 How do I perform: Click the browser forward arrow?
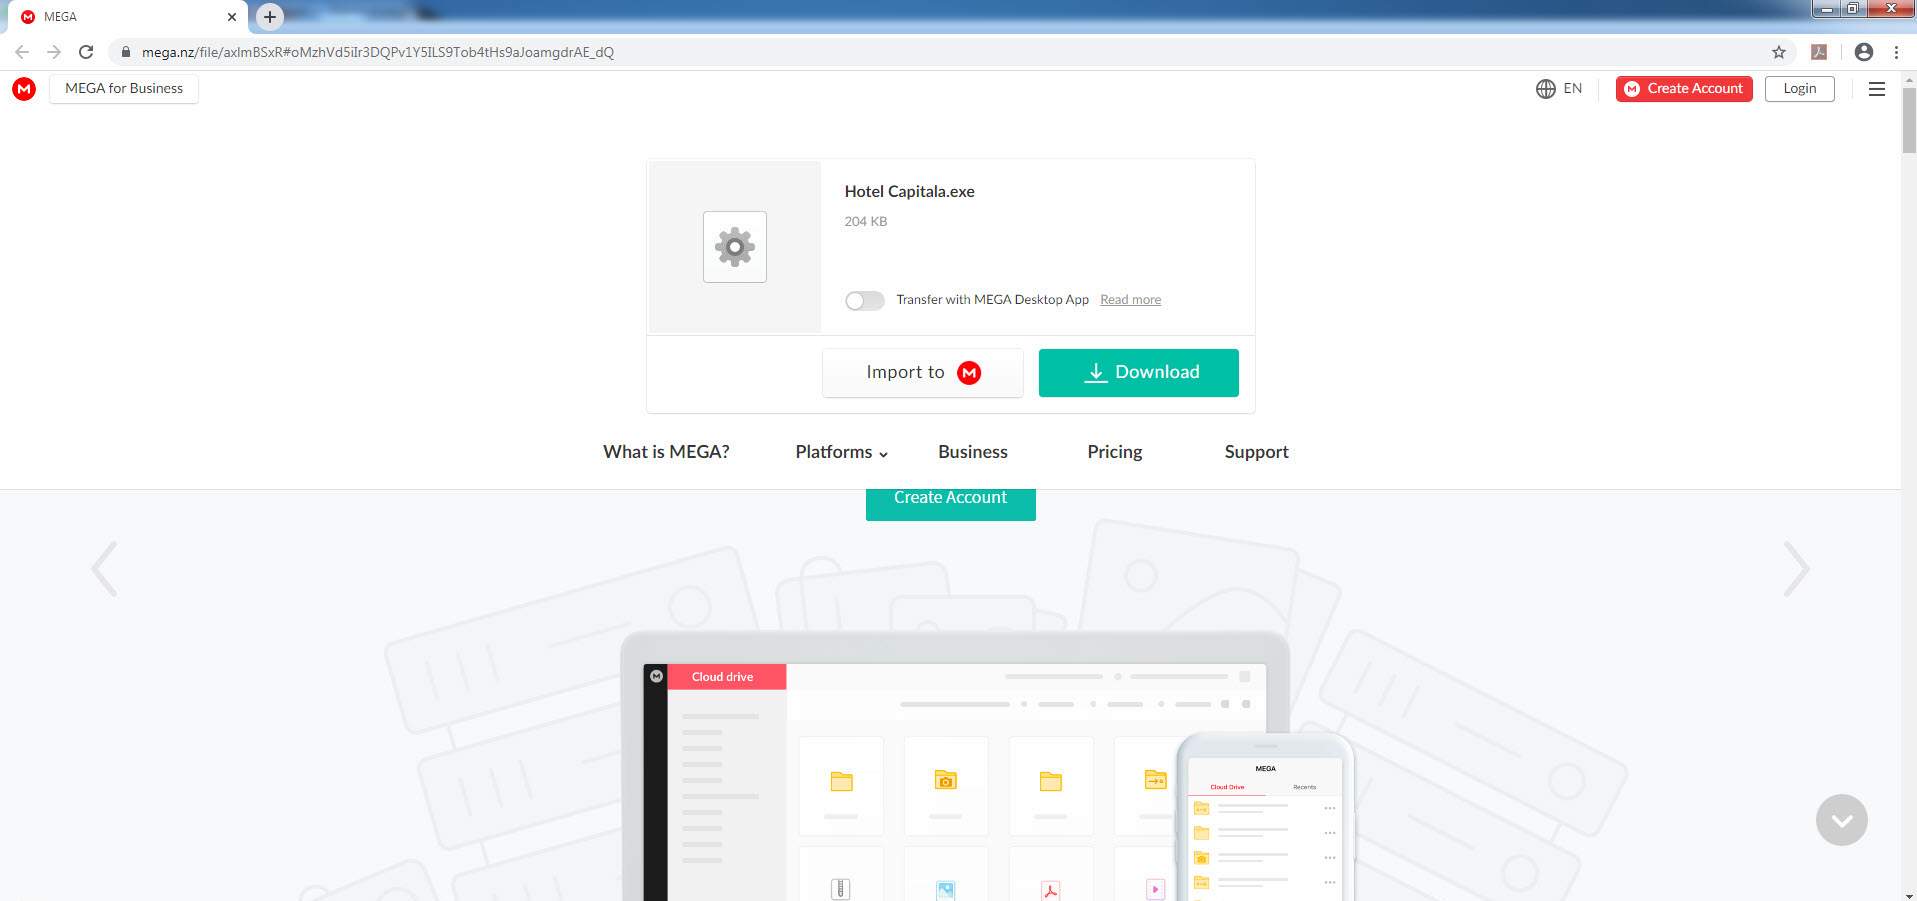(x=54, y=52)
